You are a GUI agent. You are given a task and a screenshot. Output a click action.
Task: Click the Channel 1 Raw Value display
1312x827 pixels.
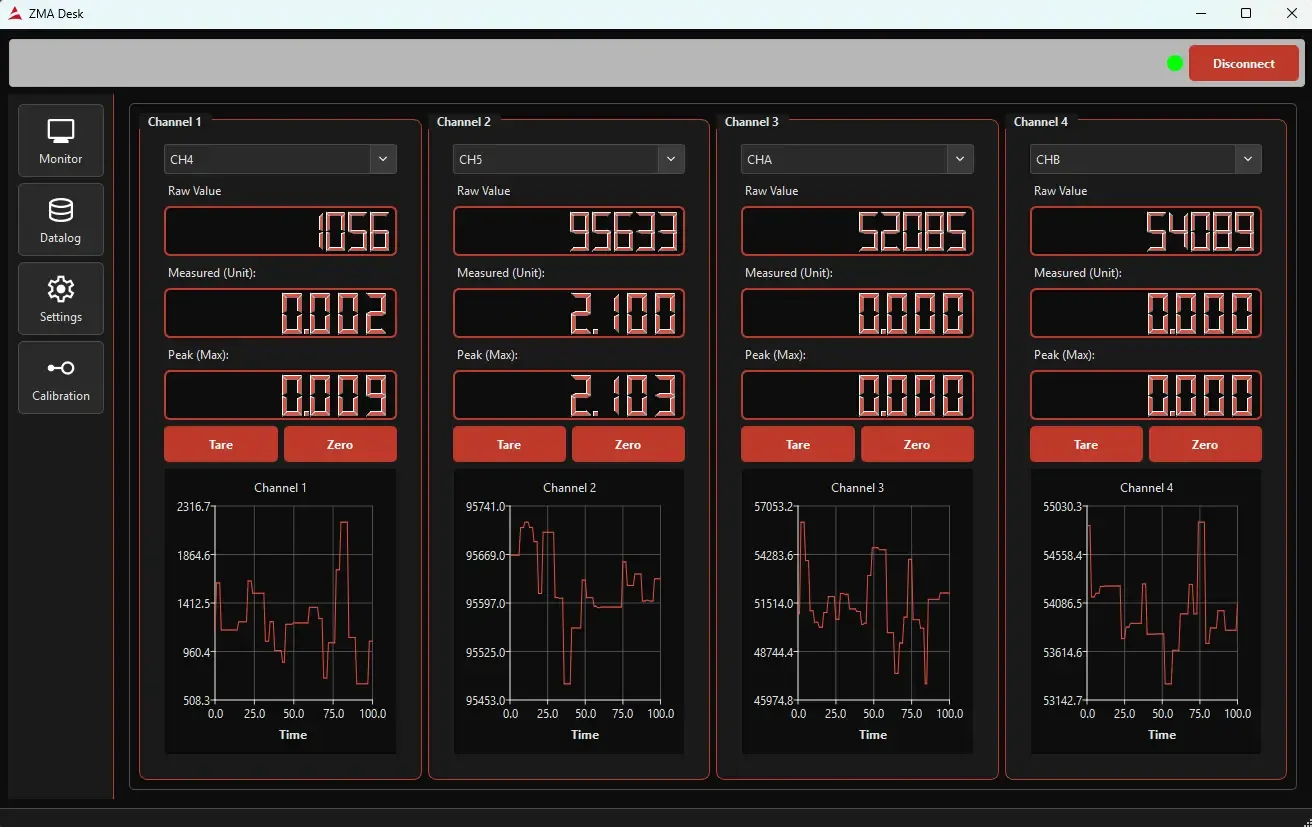tap(280, 231)
